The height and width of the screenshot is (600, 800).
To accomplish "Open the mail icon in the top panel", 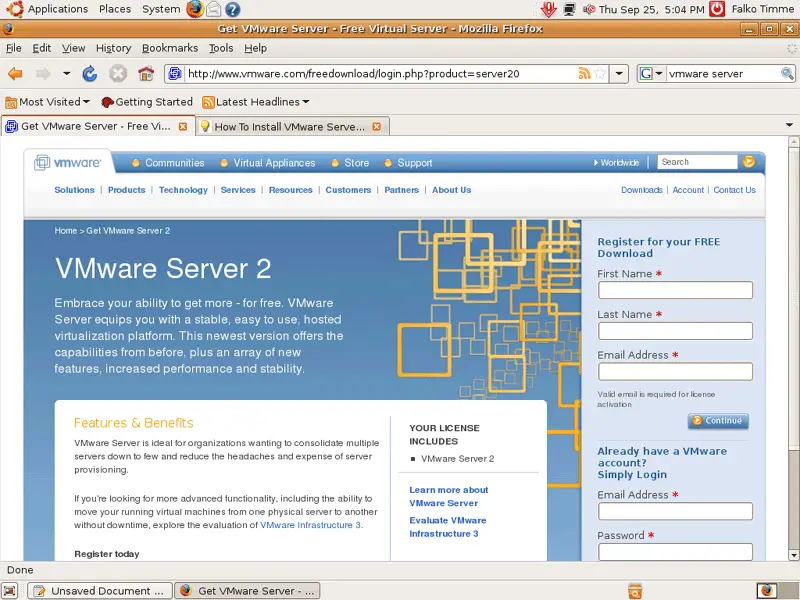I will tap(213, 9).
